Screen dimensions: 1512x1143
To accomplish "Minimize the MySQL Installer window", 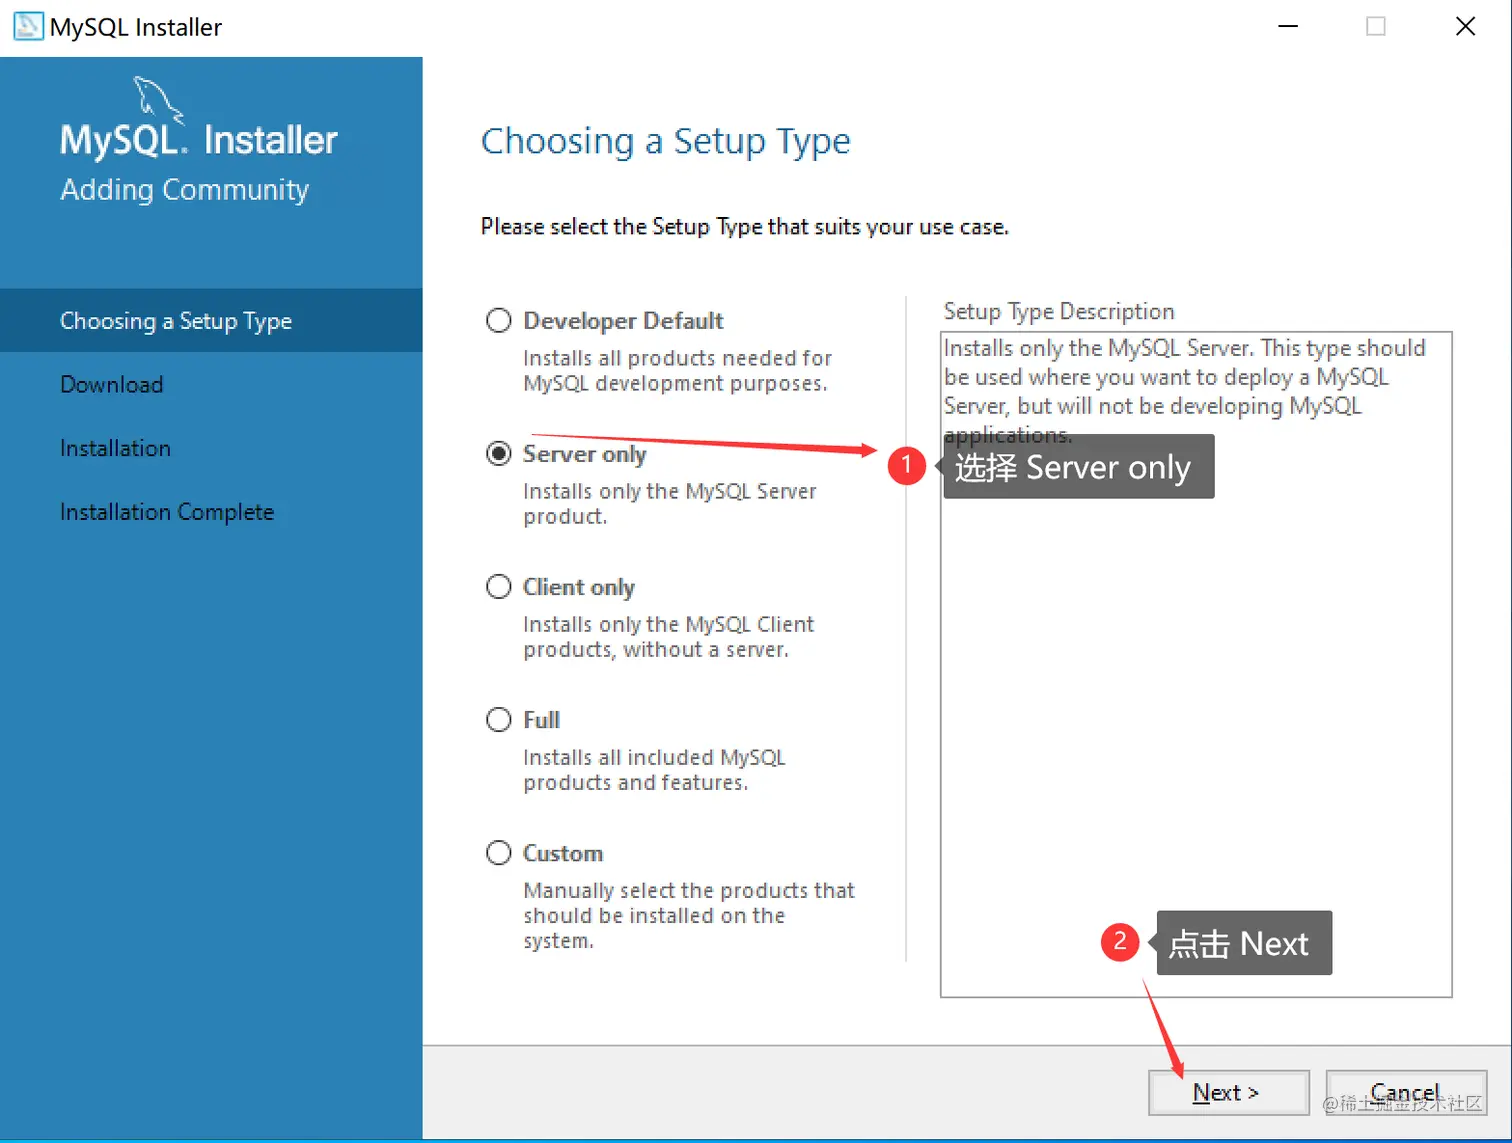I will pyautogui.click(x=1288, y=27).
